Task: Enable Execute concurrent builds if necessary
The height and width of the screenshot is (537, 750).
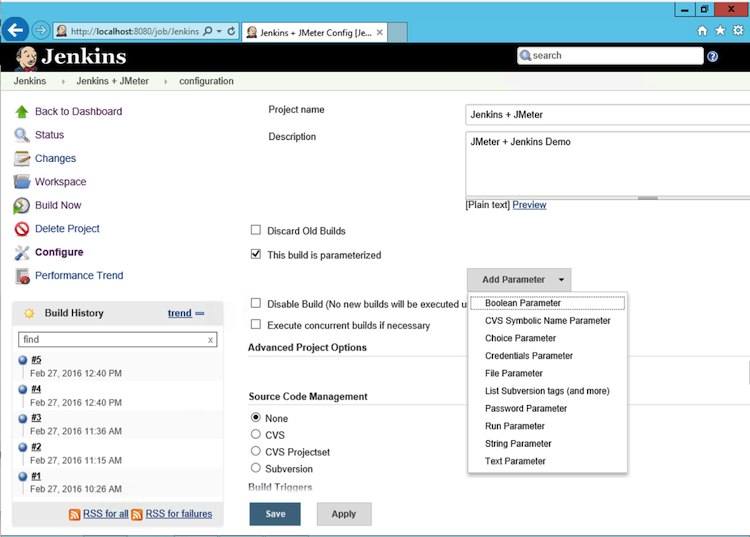Action: [256, 324]
